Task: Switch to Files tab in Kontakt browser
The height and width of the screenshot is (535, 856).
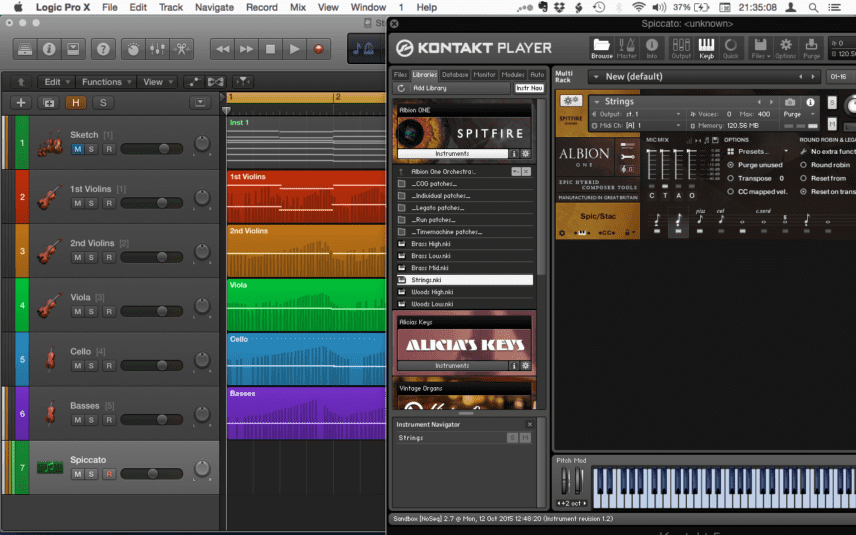Action: coord(400,75)
